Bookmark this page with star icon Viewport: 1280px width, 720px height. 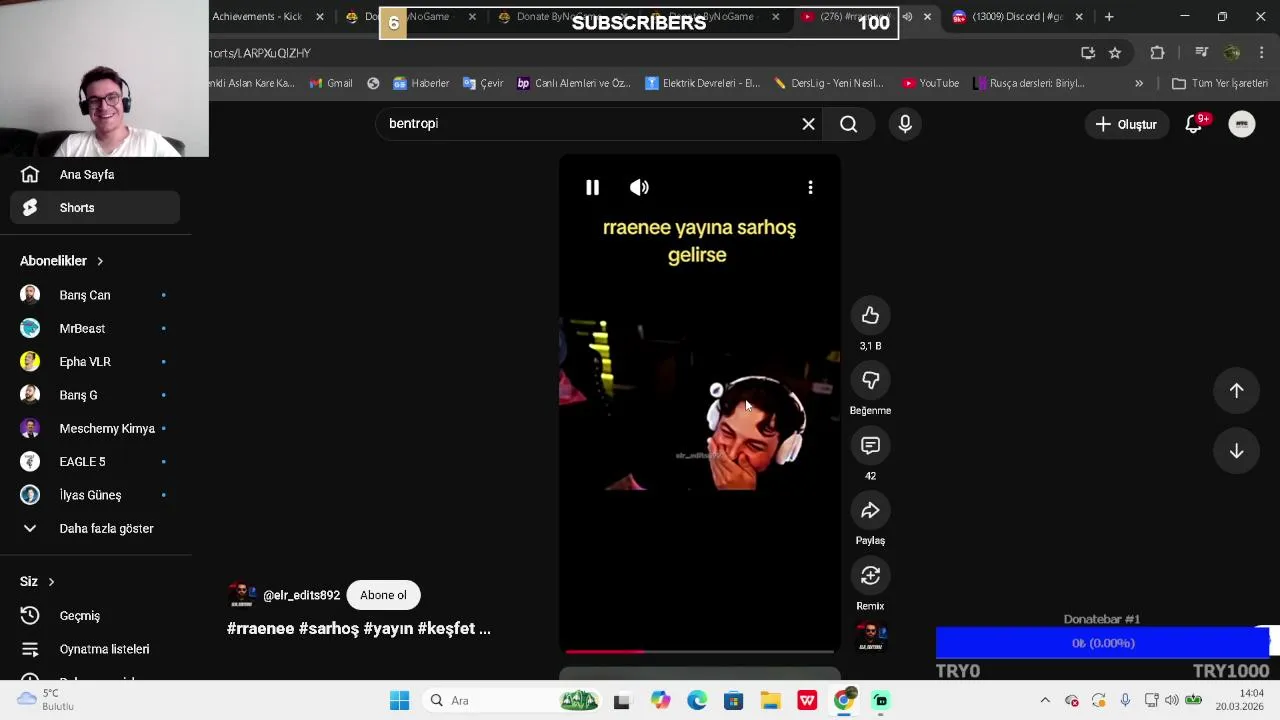pyautogui.click(x=1115, y=53)
